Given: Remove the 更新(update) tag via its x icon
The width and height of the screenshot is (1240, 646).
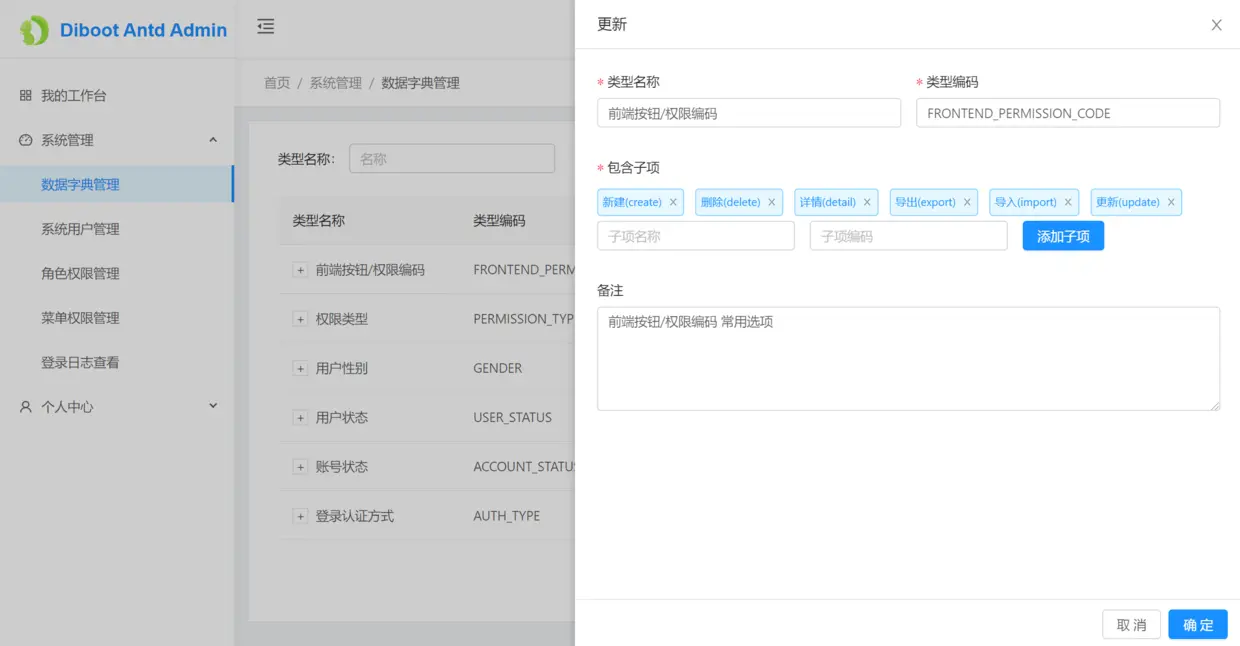Looking at the screenshot, I should point(1170,202).
